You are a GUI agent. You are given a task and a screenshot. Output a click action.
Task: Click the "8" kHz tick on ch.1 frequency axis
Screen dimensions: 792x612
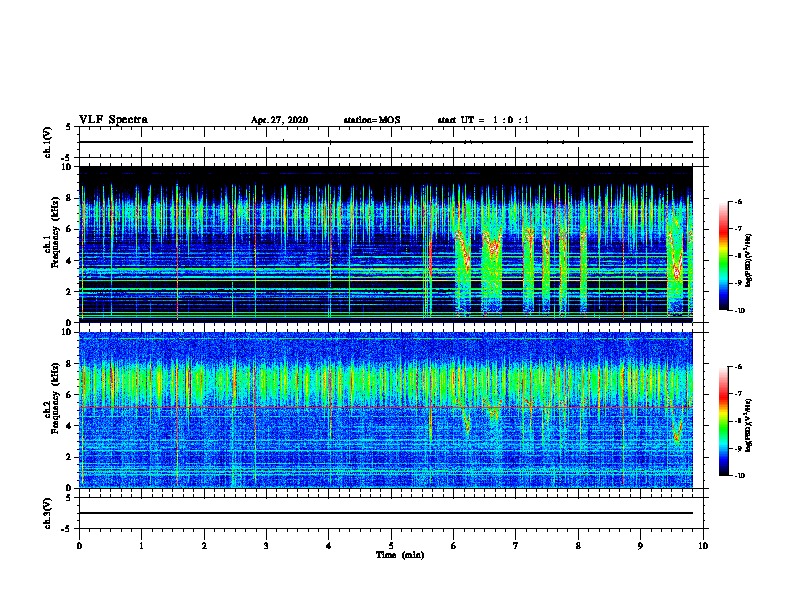69,198
